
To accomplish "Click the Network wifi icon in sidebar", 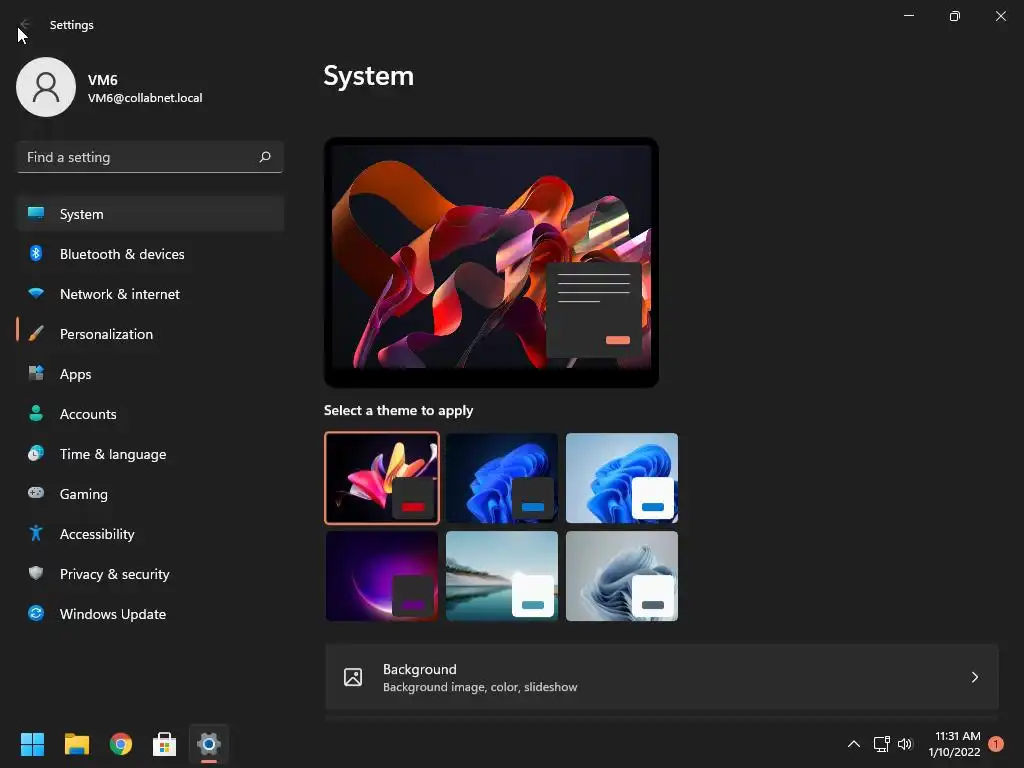I will point(36,294).
